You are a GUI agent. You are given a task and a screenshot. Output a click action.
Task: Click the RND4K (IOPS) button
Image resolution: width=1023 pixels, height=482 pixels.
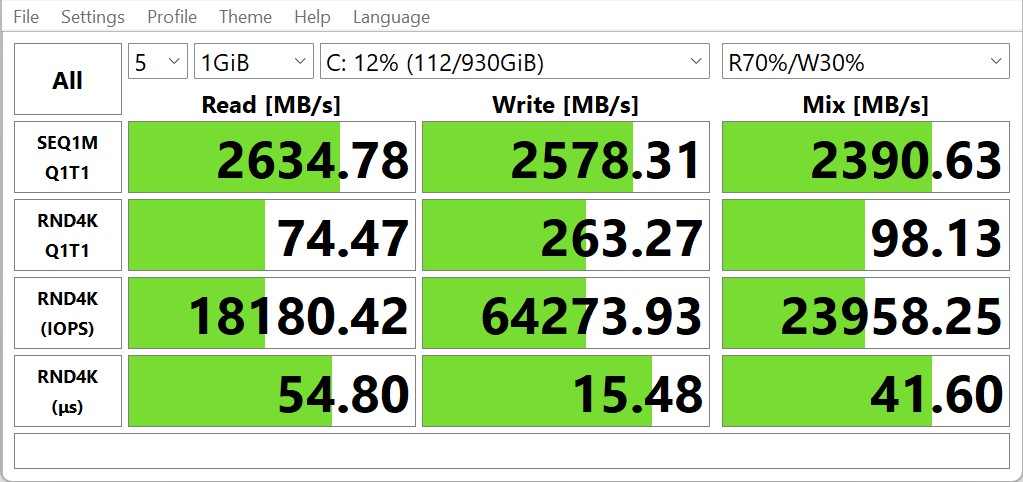tap(67, 313)
